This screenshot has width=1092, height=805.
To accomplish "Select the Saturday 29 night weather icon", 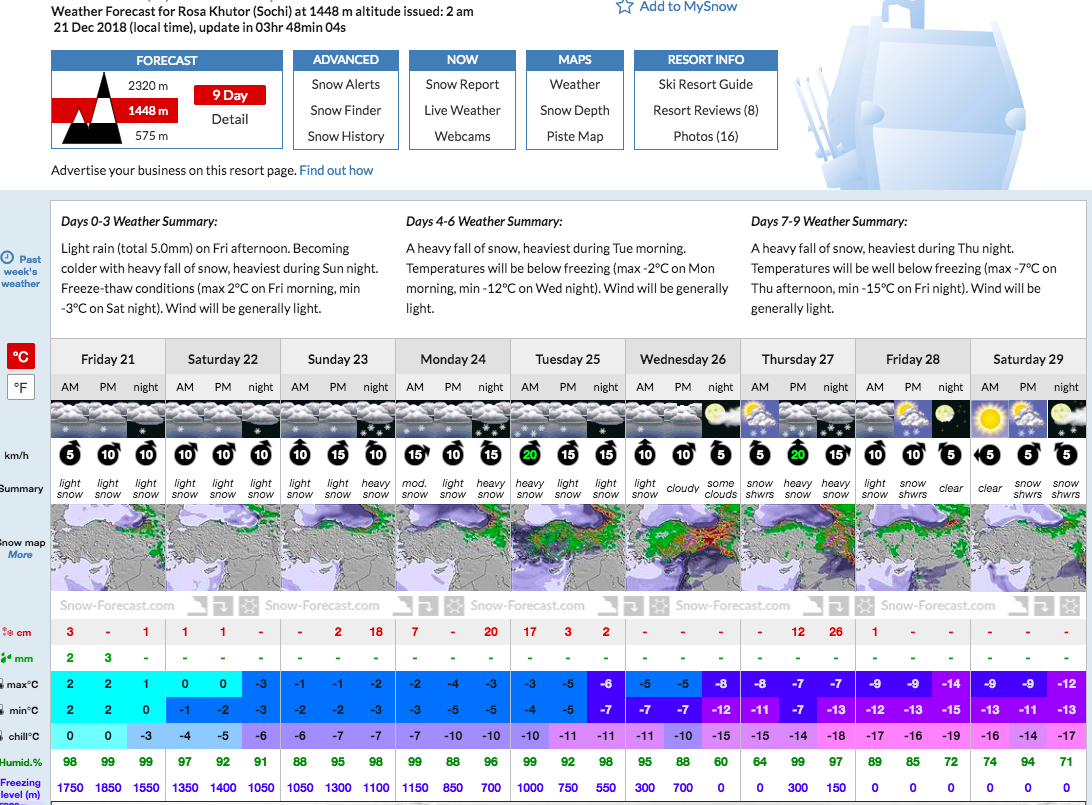I will pos(1066,419).
